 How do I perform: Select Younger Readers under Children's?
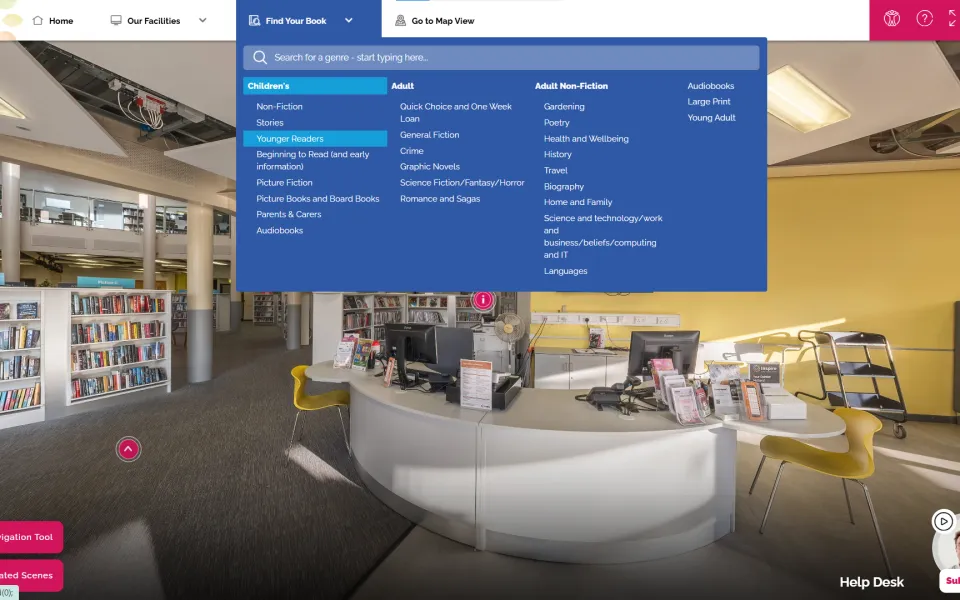pos(290,139)
